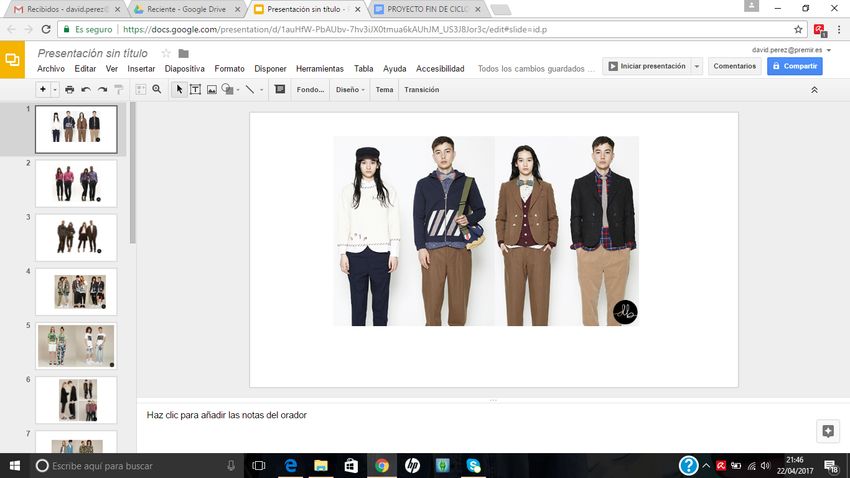The width and height of the screenshot is (850, 478).
Task: Select the text box tool
Action: (x=195, y=89)
